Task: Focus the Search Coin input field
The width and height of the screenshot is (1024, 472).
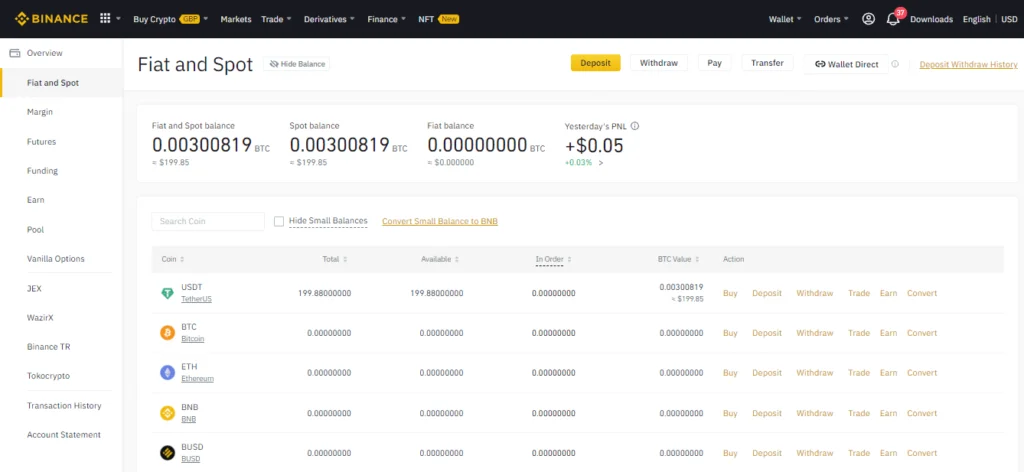Action: point(208,221)
